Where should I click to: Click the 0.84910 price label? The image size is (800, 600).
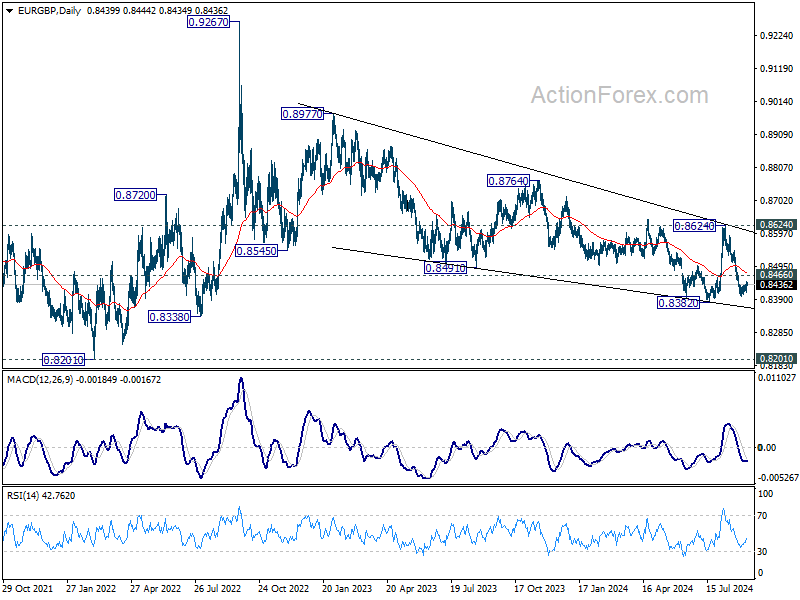[445, 268]
